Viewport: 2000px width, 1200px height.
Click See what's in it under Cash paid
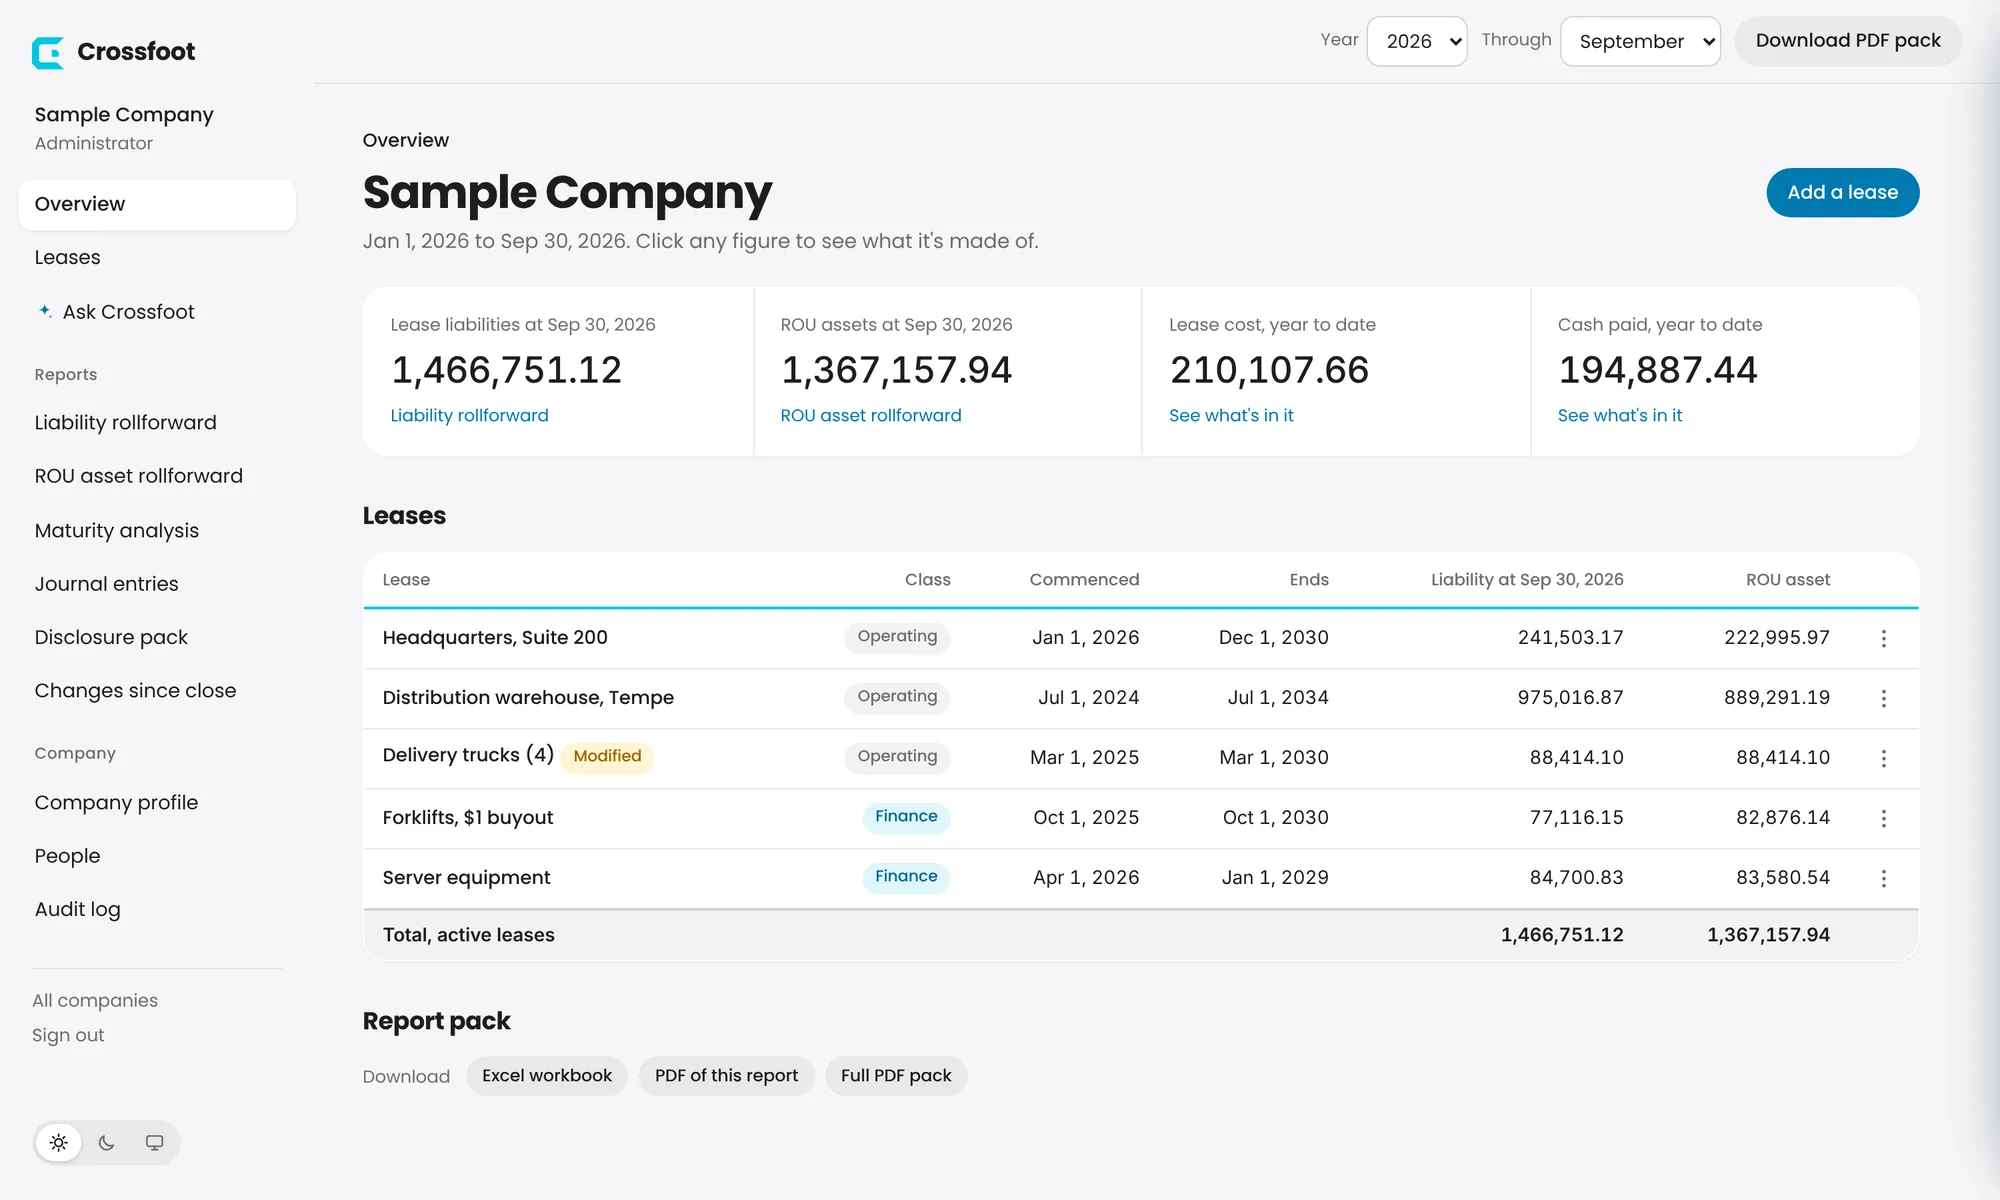click(x=1619, y=415)
